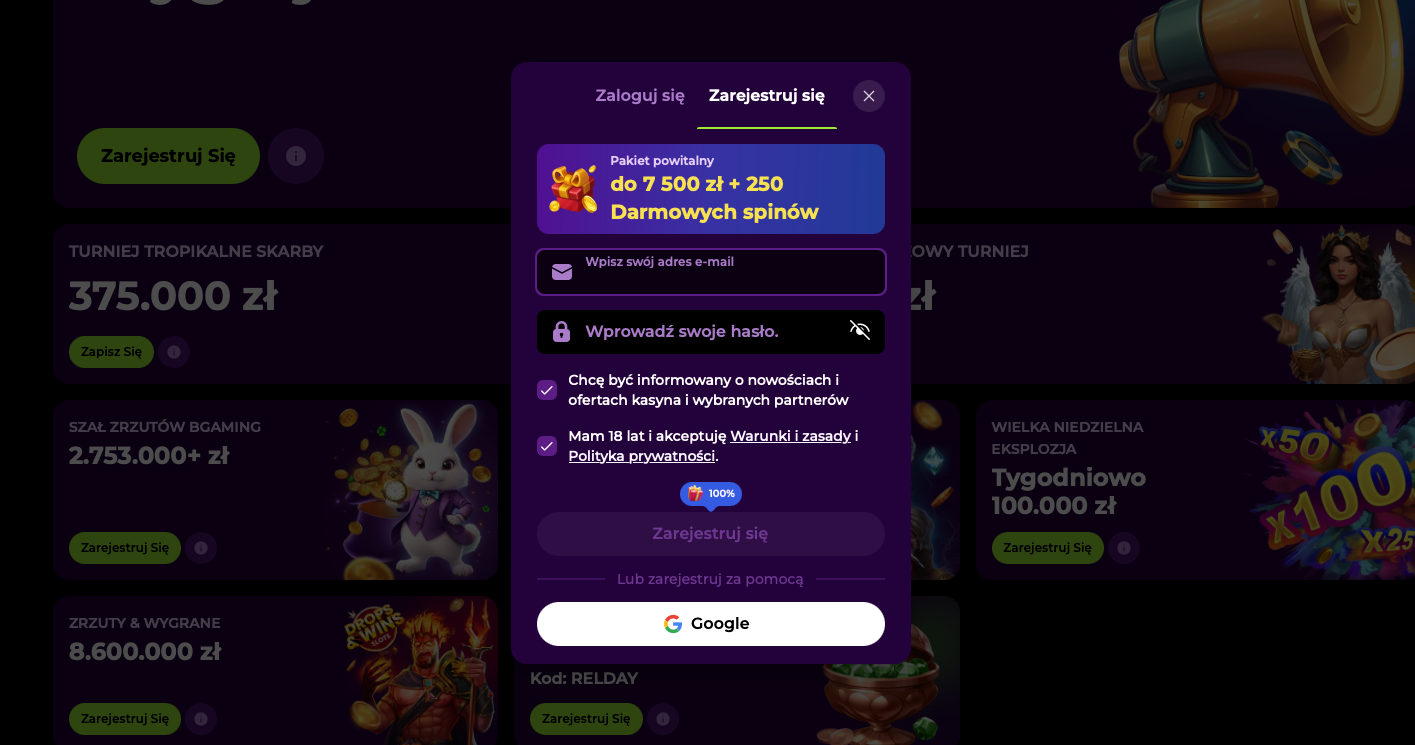The height and width of the screenshot is (745, 1415).
Task: Click Zapisz Się in the Tropikalne Skarby card
Action: (x=111, y=352)
